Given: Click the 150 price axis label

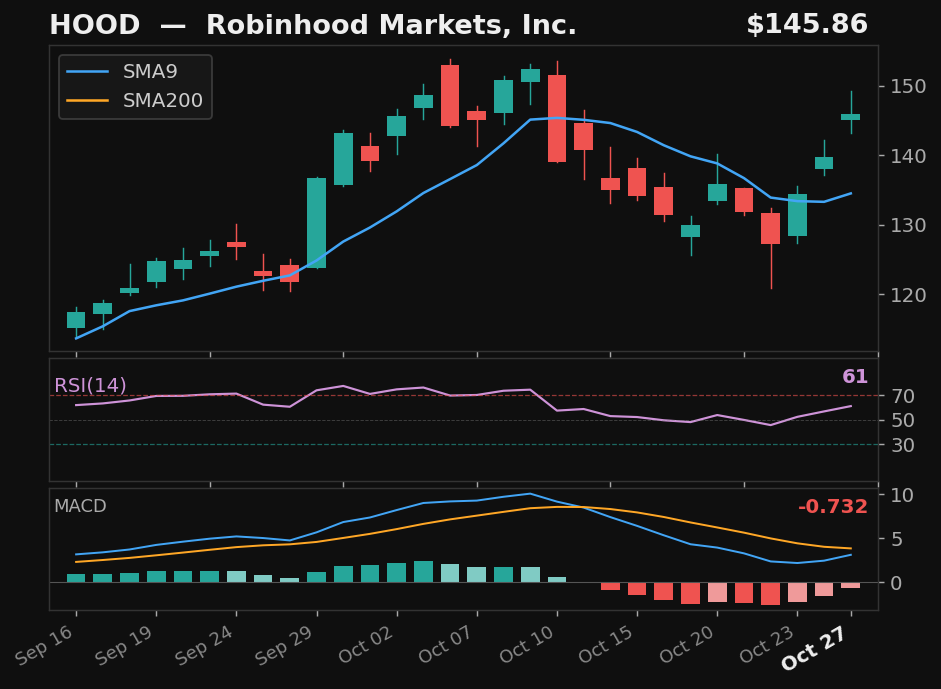Looking at the screenshot, I should 908,86.
